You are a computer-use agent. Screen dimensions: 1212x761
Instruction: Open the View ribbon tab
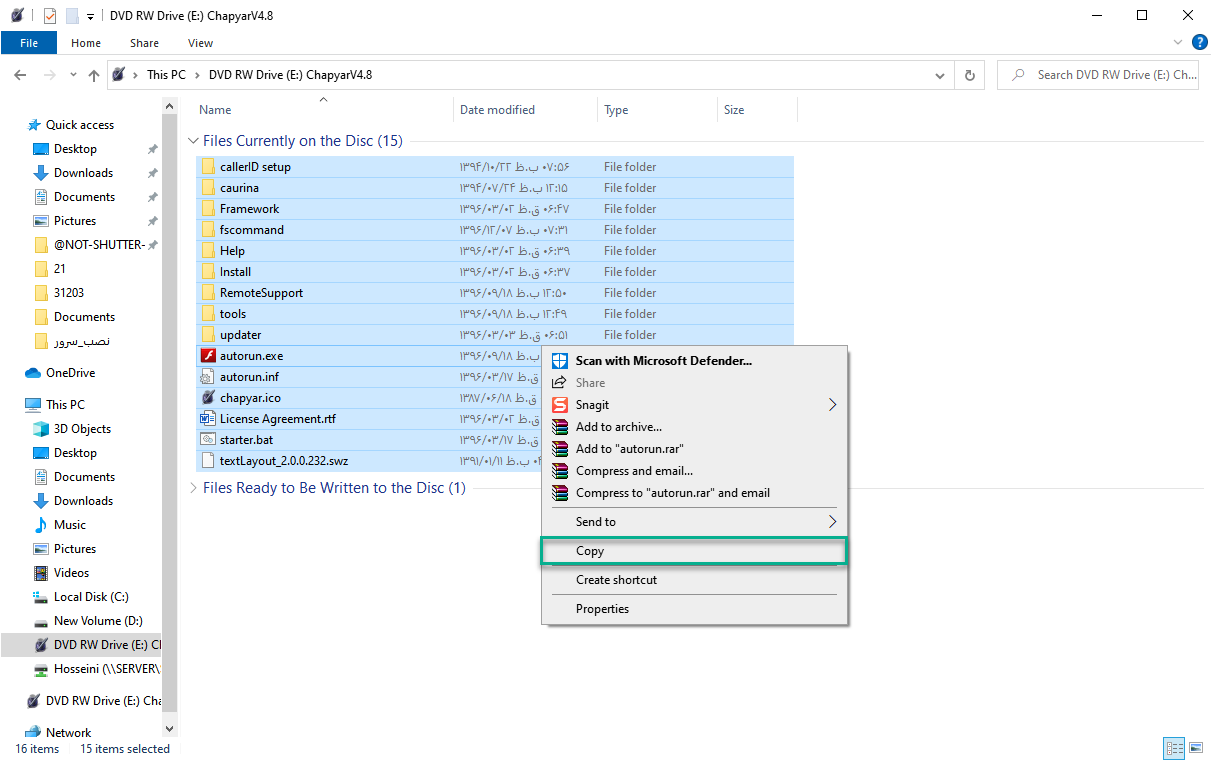pyautogui.click(x=200, y=43)
